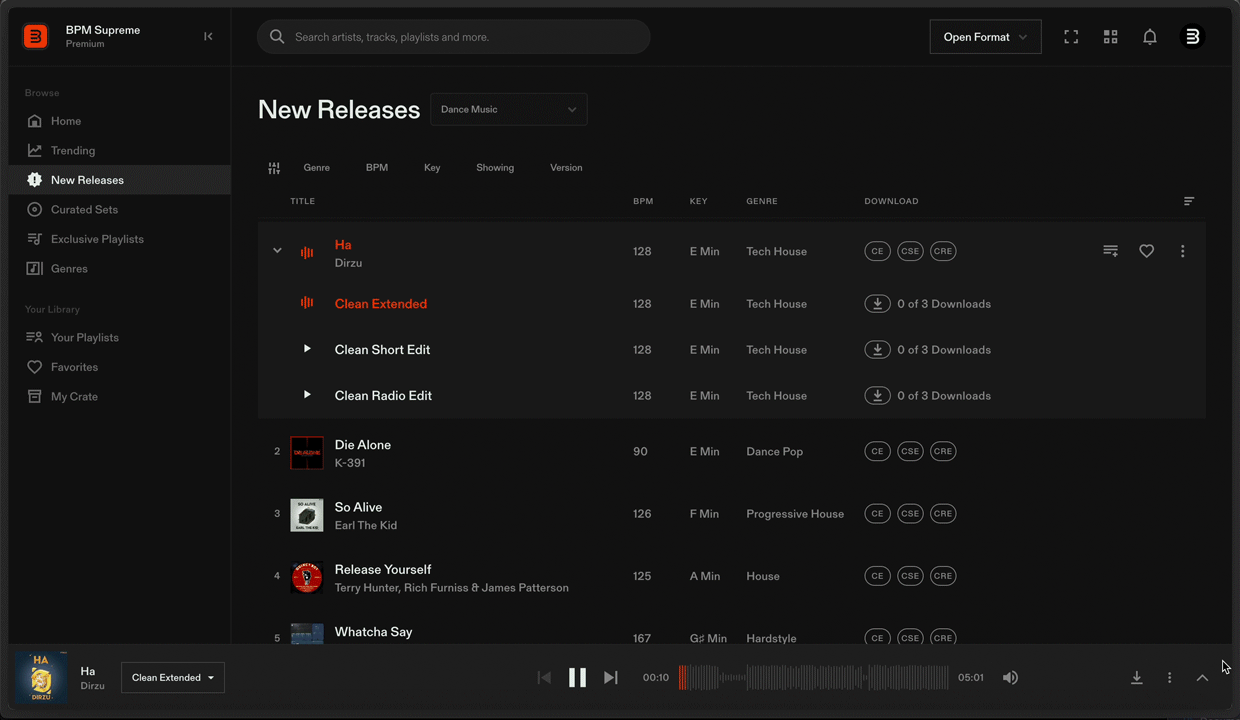Click the CRE badge for Release Yourself
1240x720 pixels.
(943, 576)
